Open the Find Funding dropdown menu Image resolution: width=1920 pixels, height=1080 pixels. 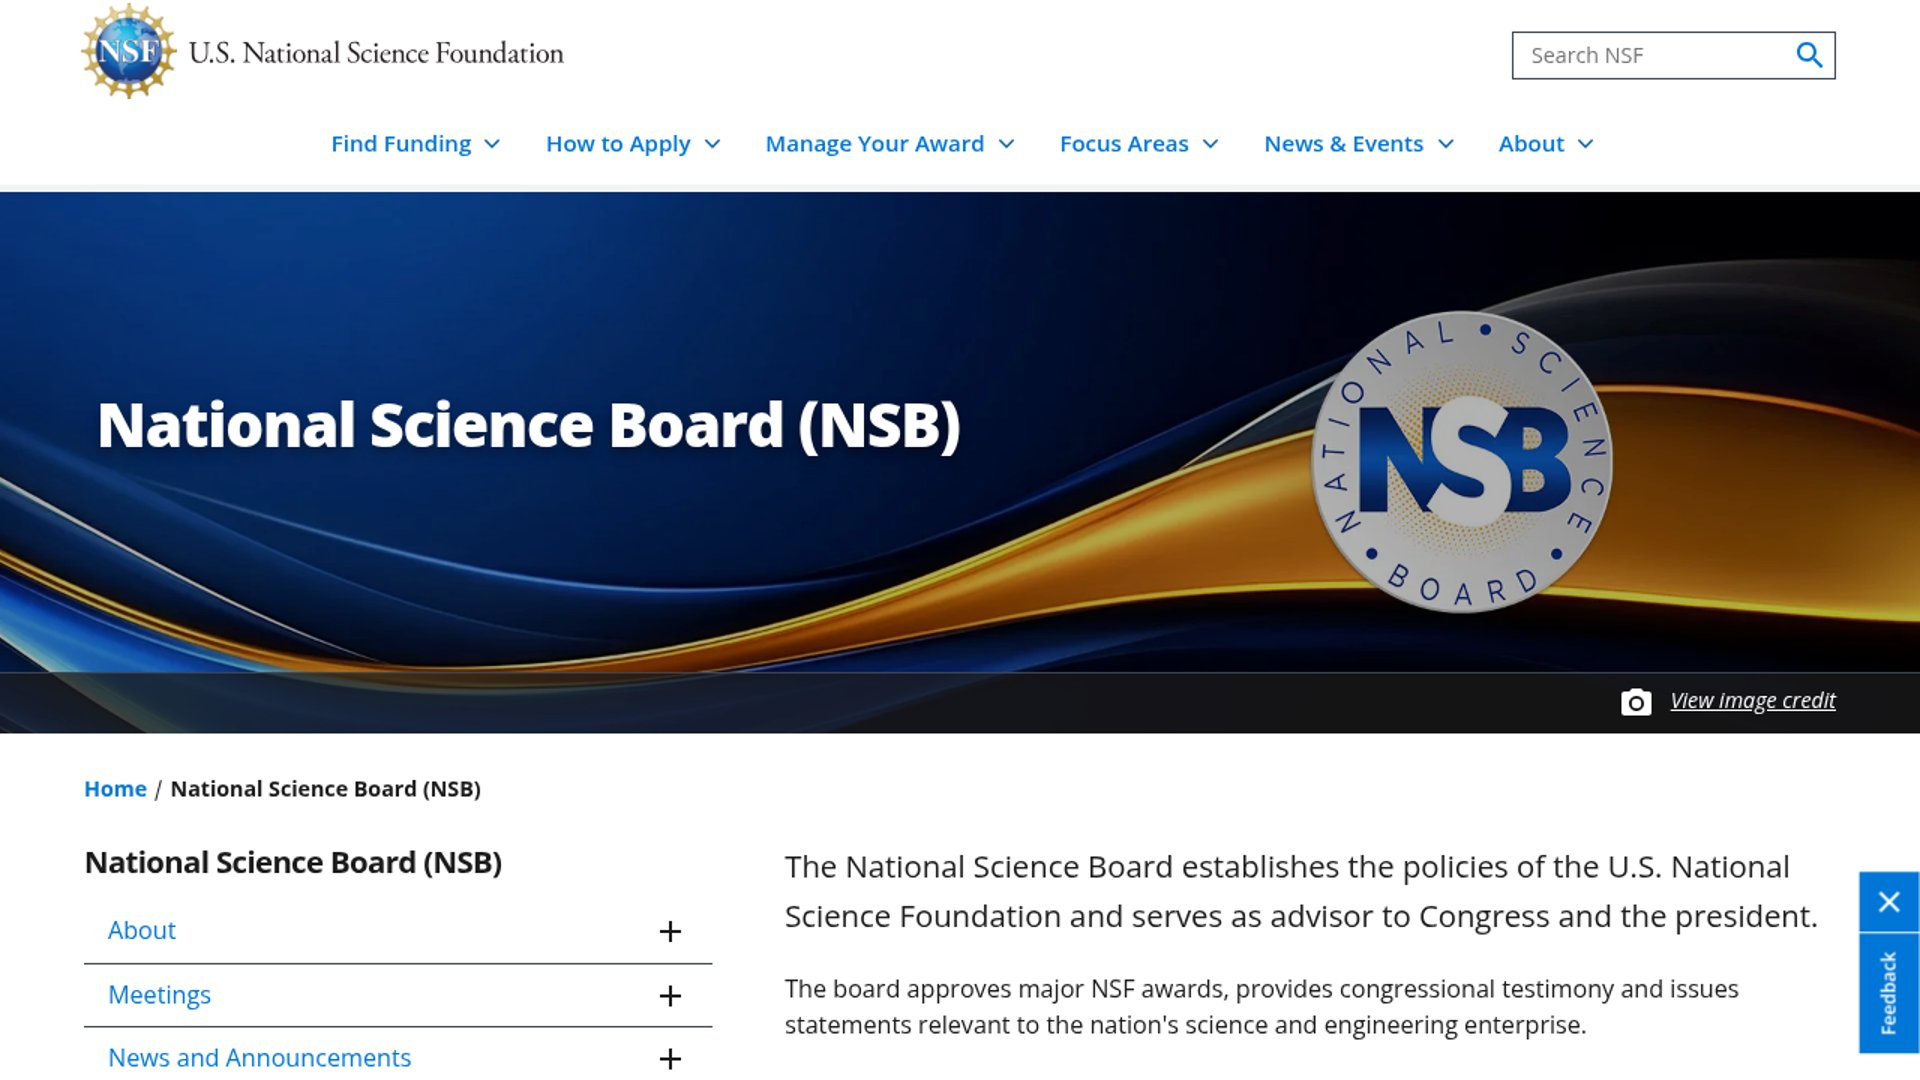click(x=415, y=144)
